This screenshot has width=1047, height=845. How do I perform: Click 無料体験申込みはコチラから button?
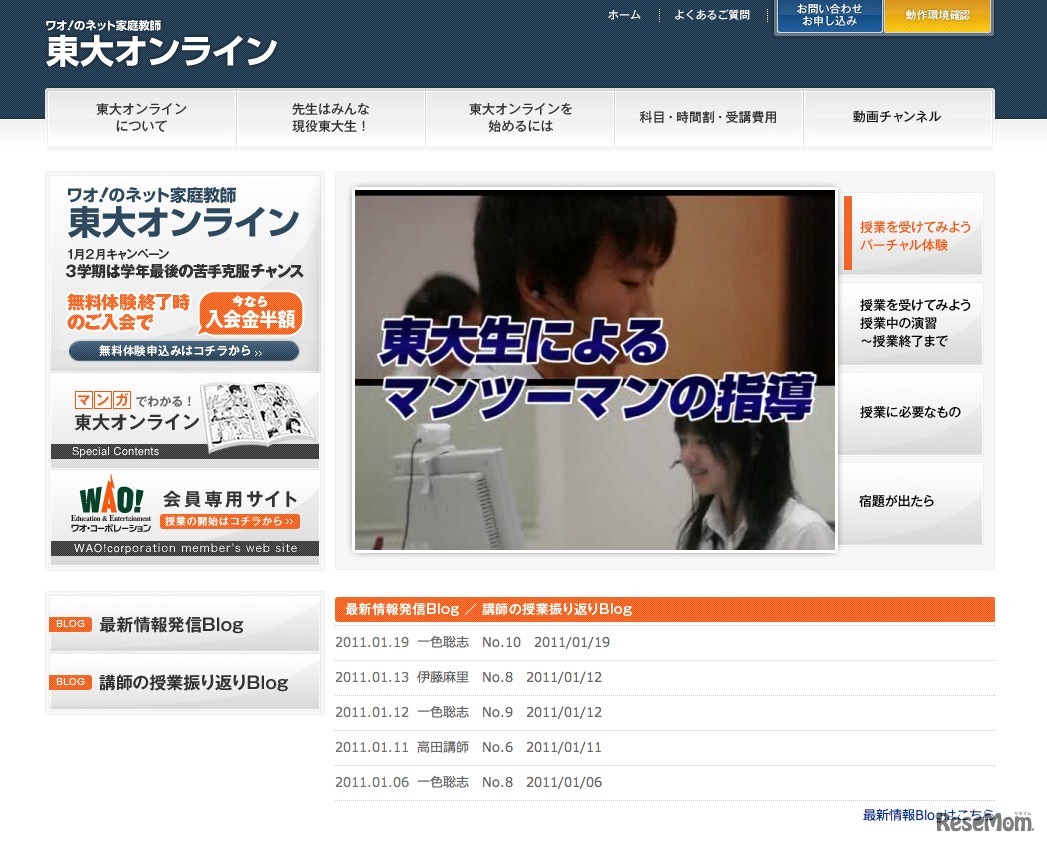[x=184, y=352]
